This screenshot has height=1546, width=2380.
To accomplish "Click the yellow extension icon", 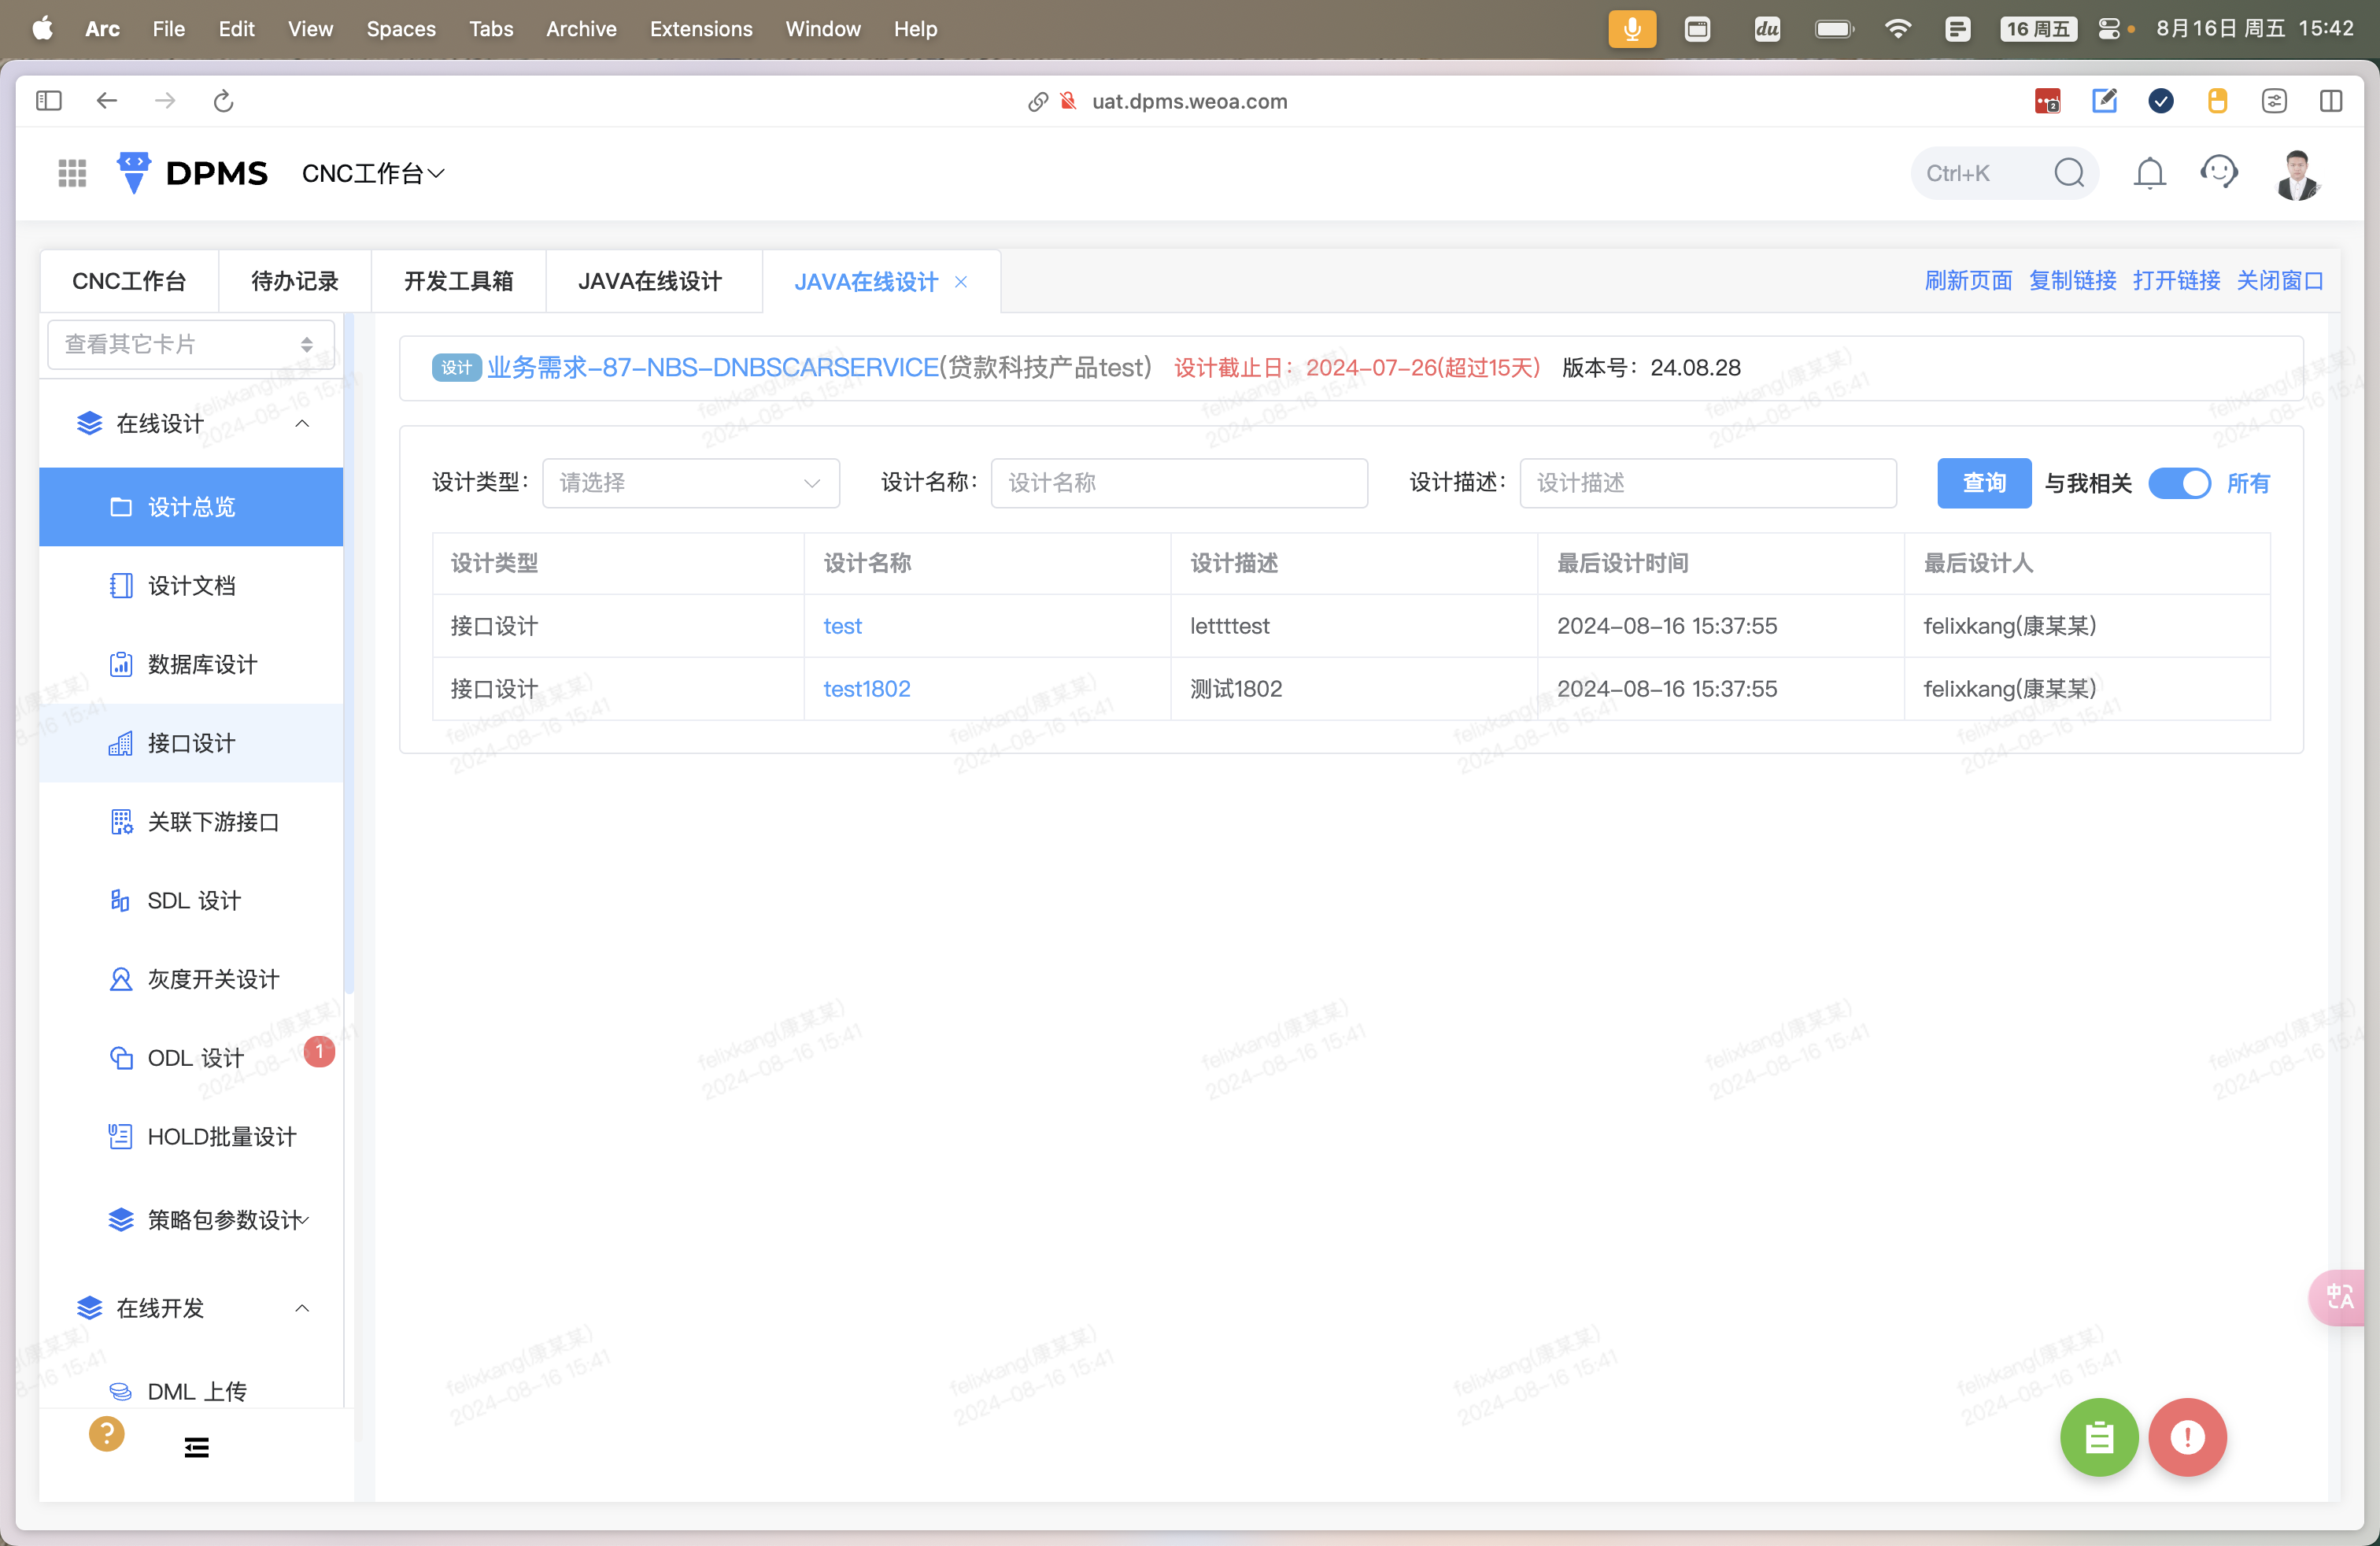I will 2217,101.
